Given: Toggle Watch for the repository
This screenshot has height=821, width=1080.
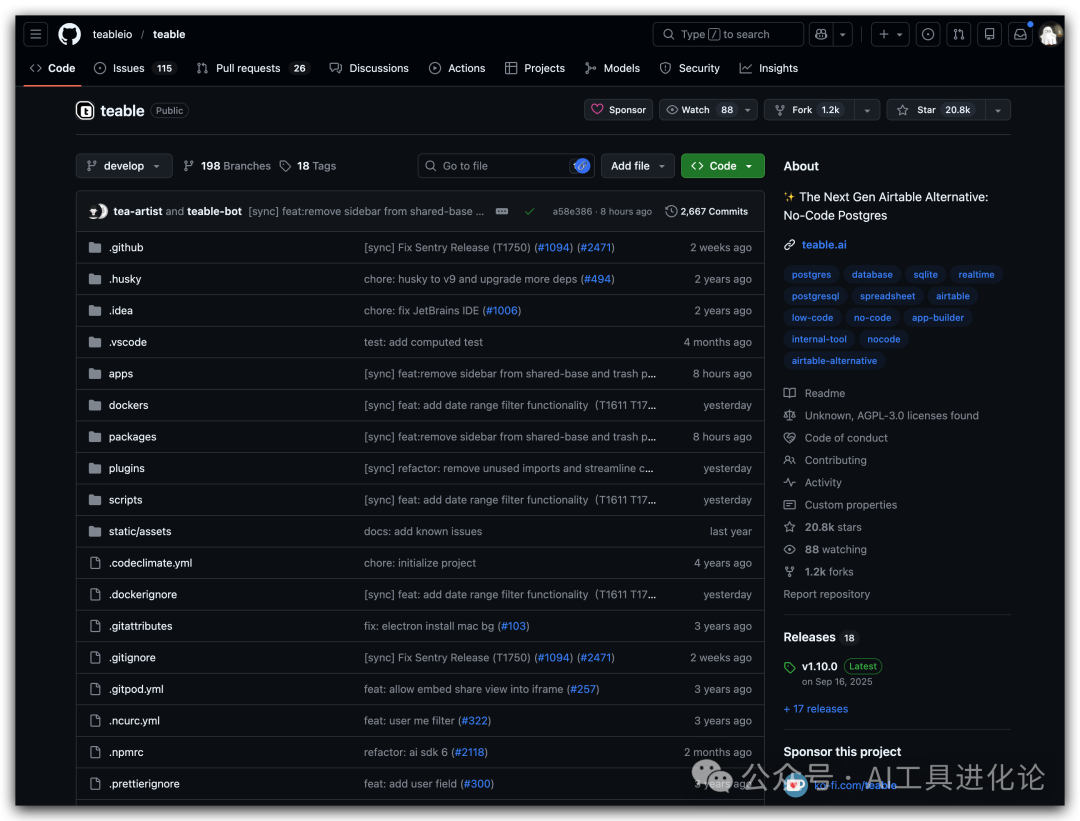Looking at the screenshot, I should 699,110.
